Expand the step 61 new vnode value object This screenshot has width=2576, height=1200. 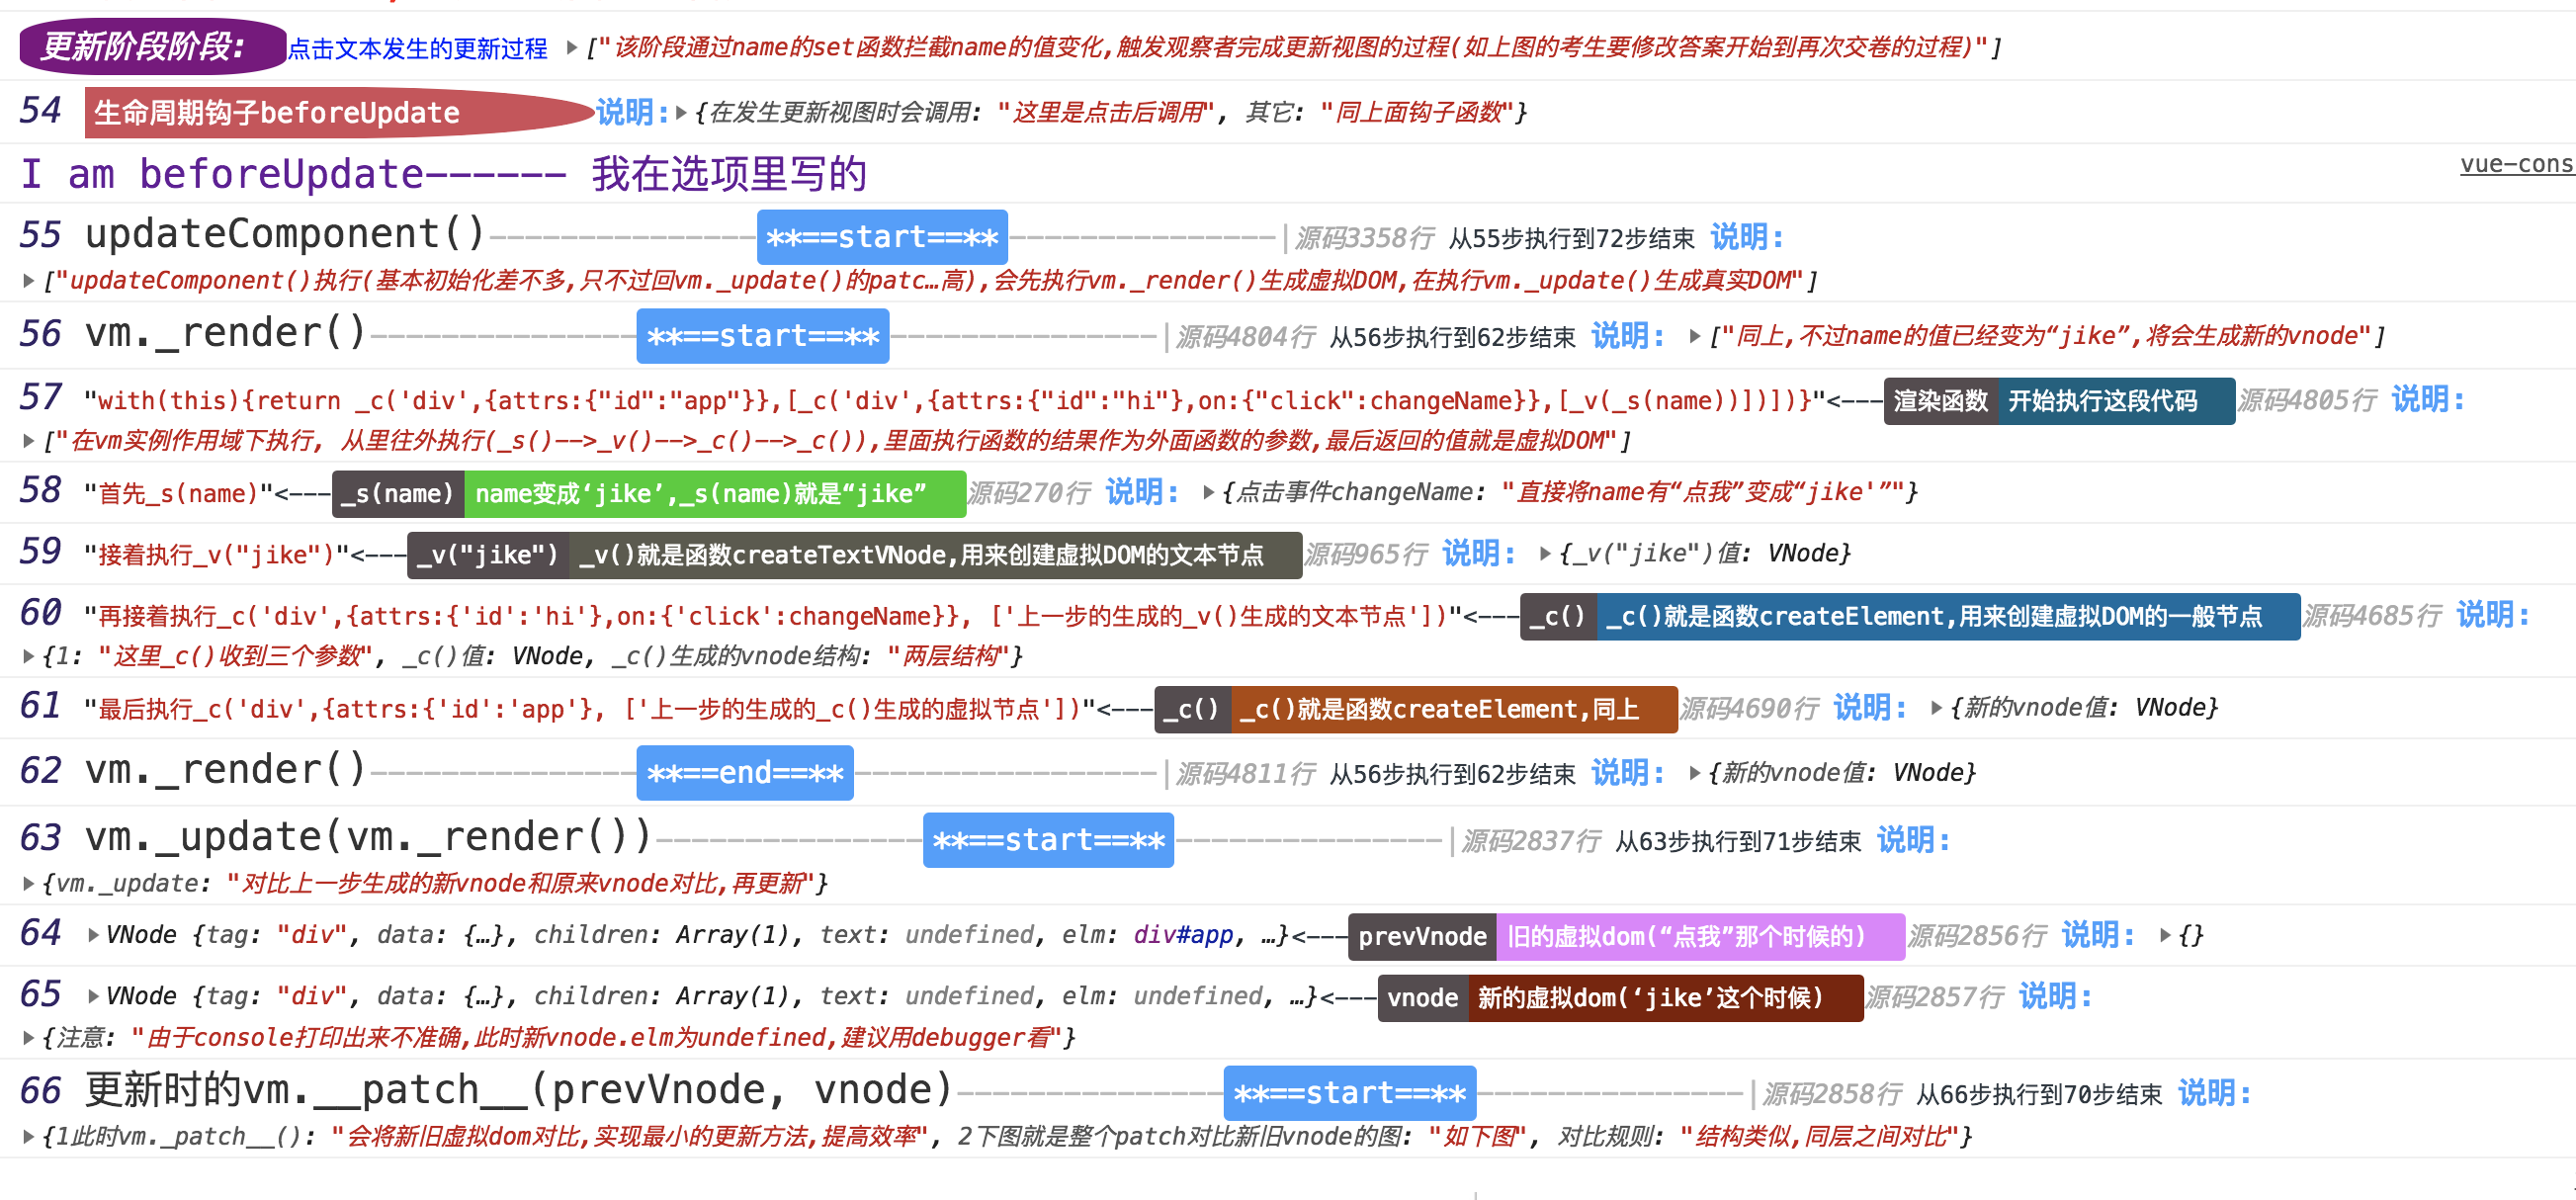point(1936,708)
